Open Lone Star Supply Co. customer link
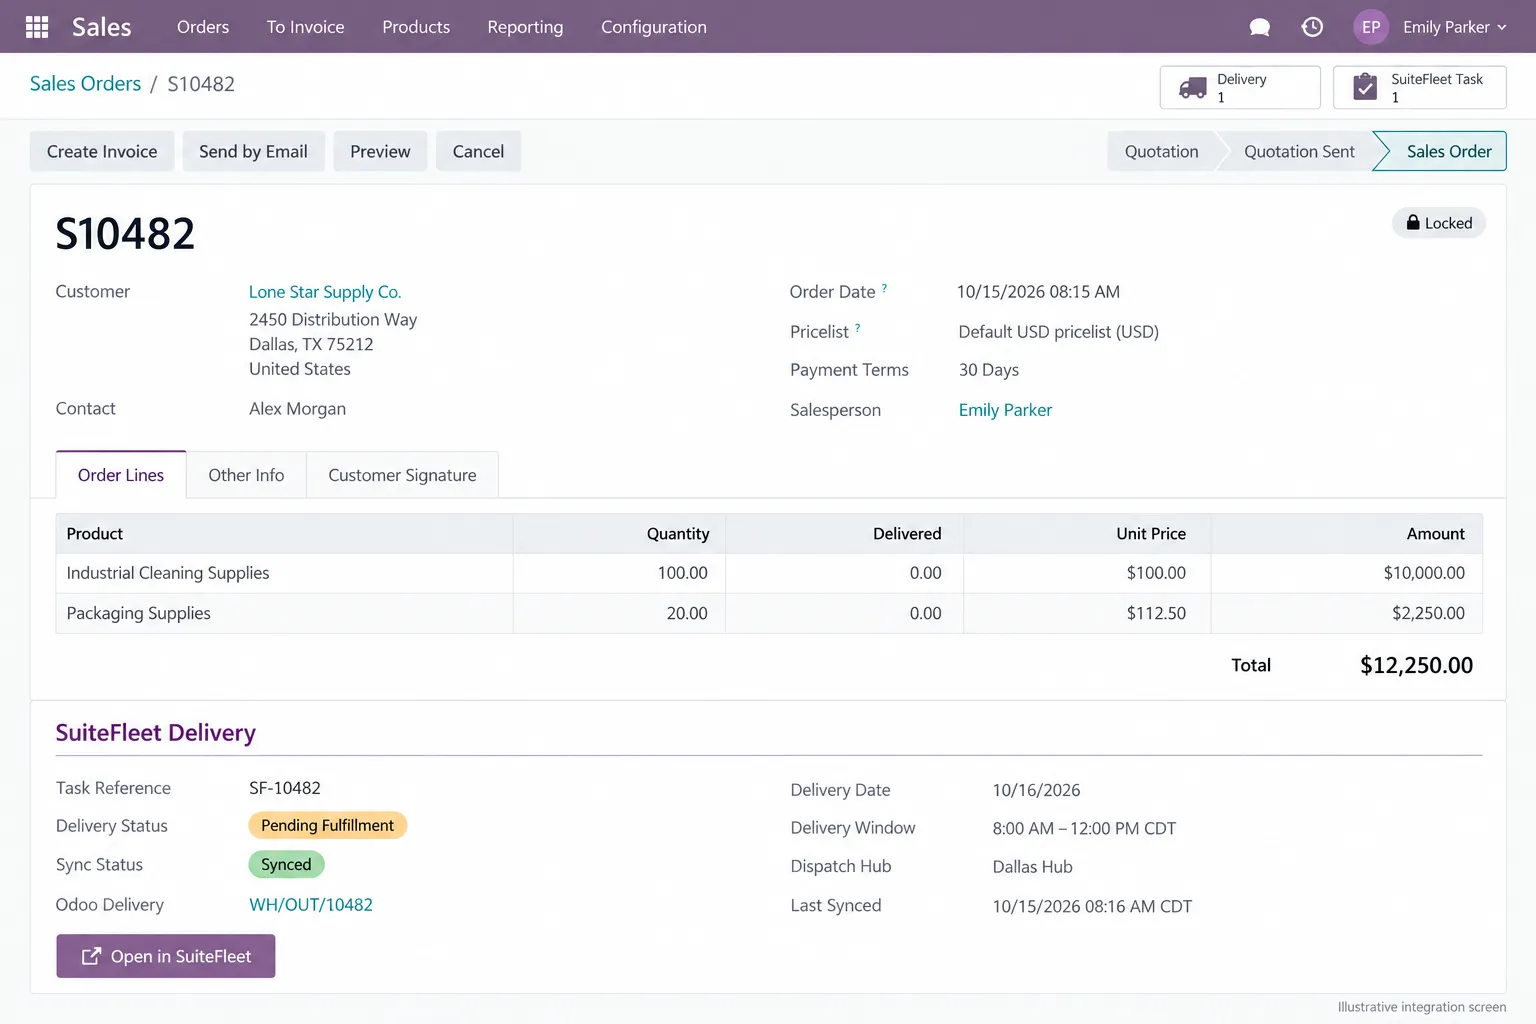The image size is (1536, 1024). [x=325, y=292]
